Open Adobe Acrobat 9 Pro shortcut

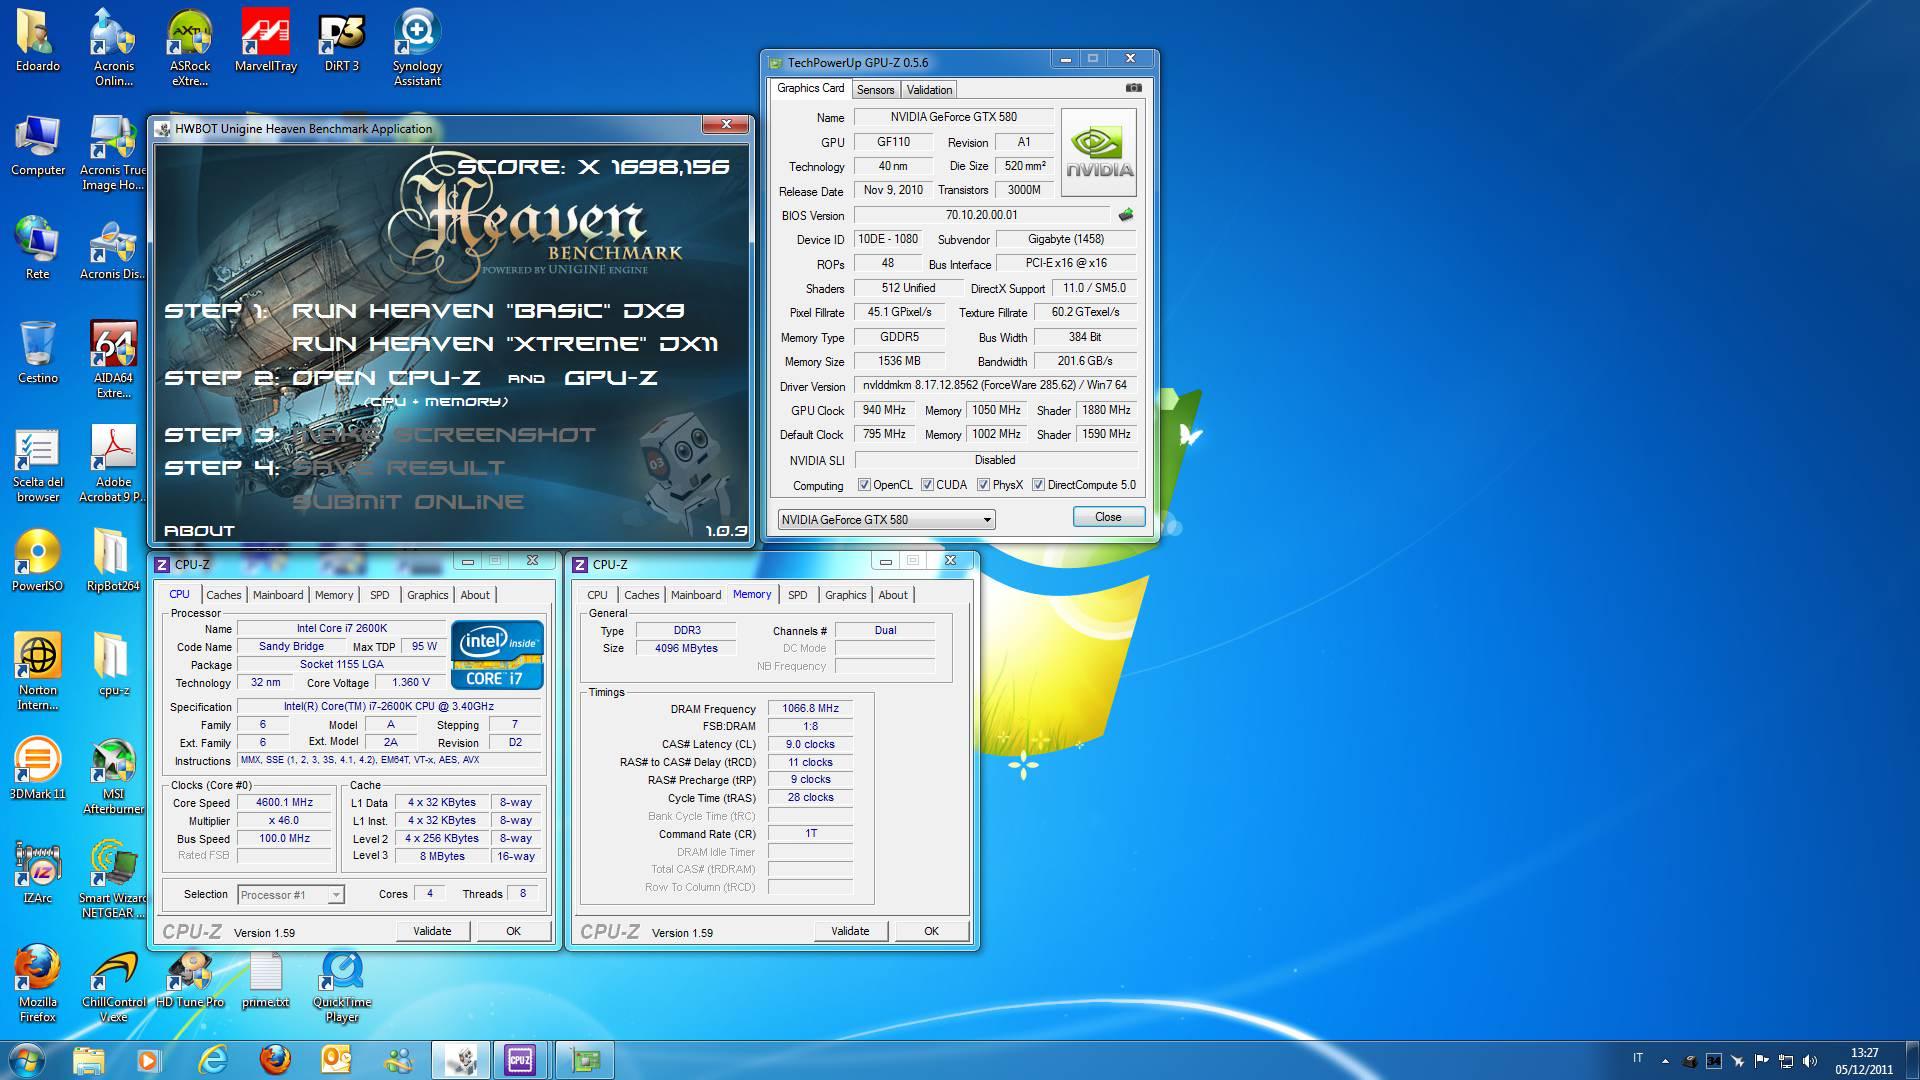[113, 463]
